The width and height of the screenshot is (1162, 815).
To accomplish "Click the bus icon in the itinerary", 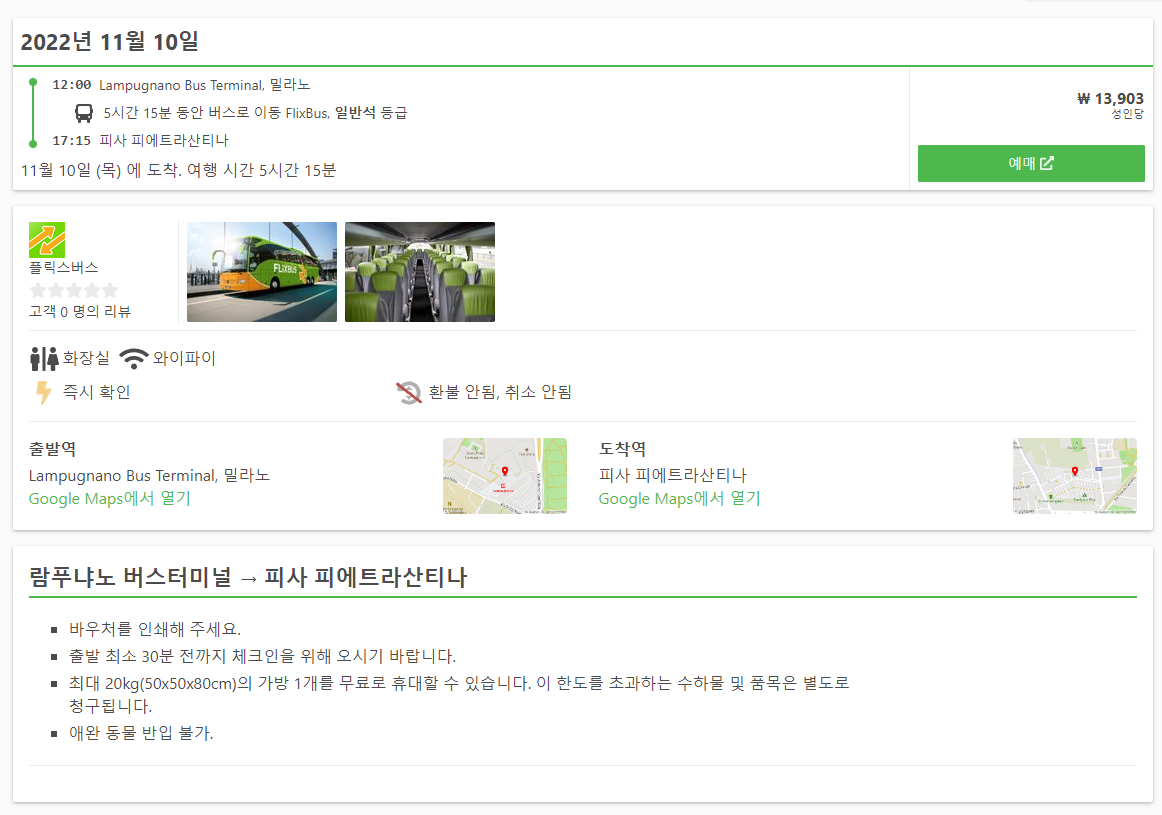I will 84,113.
